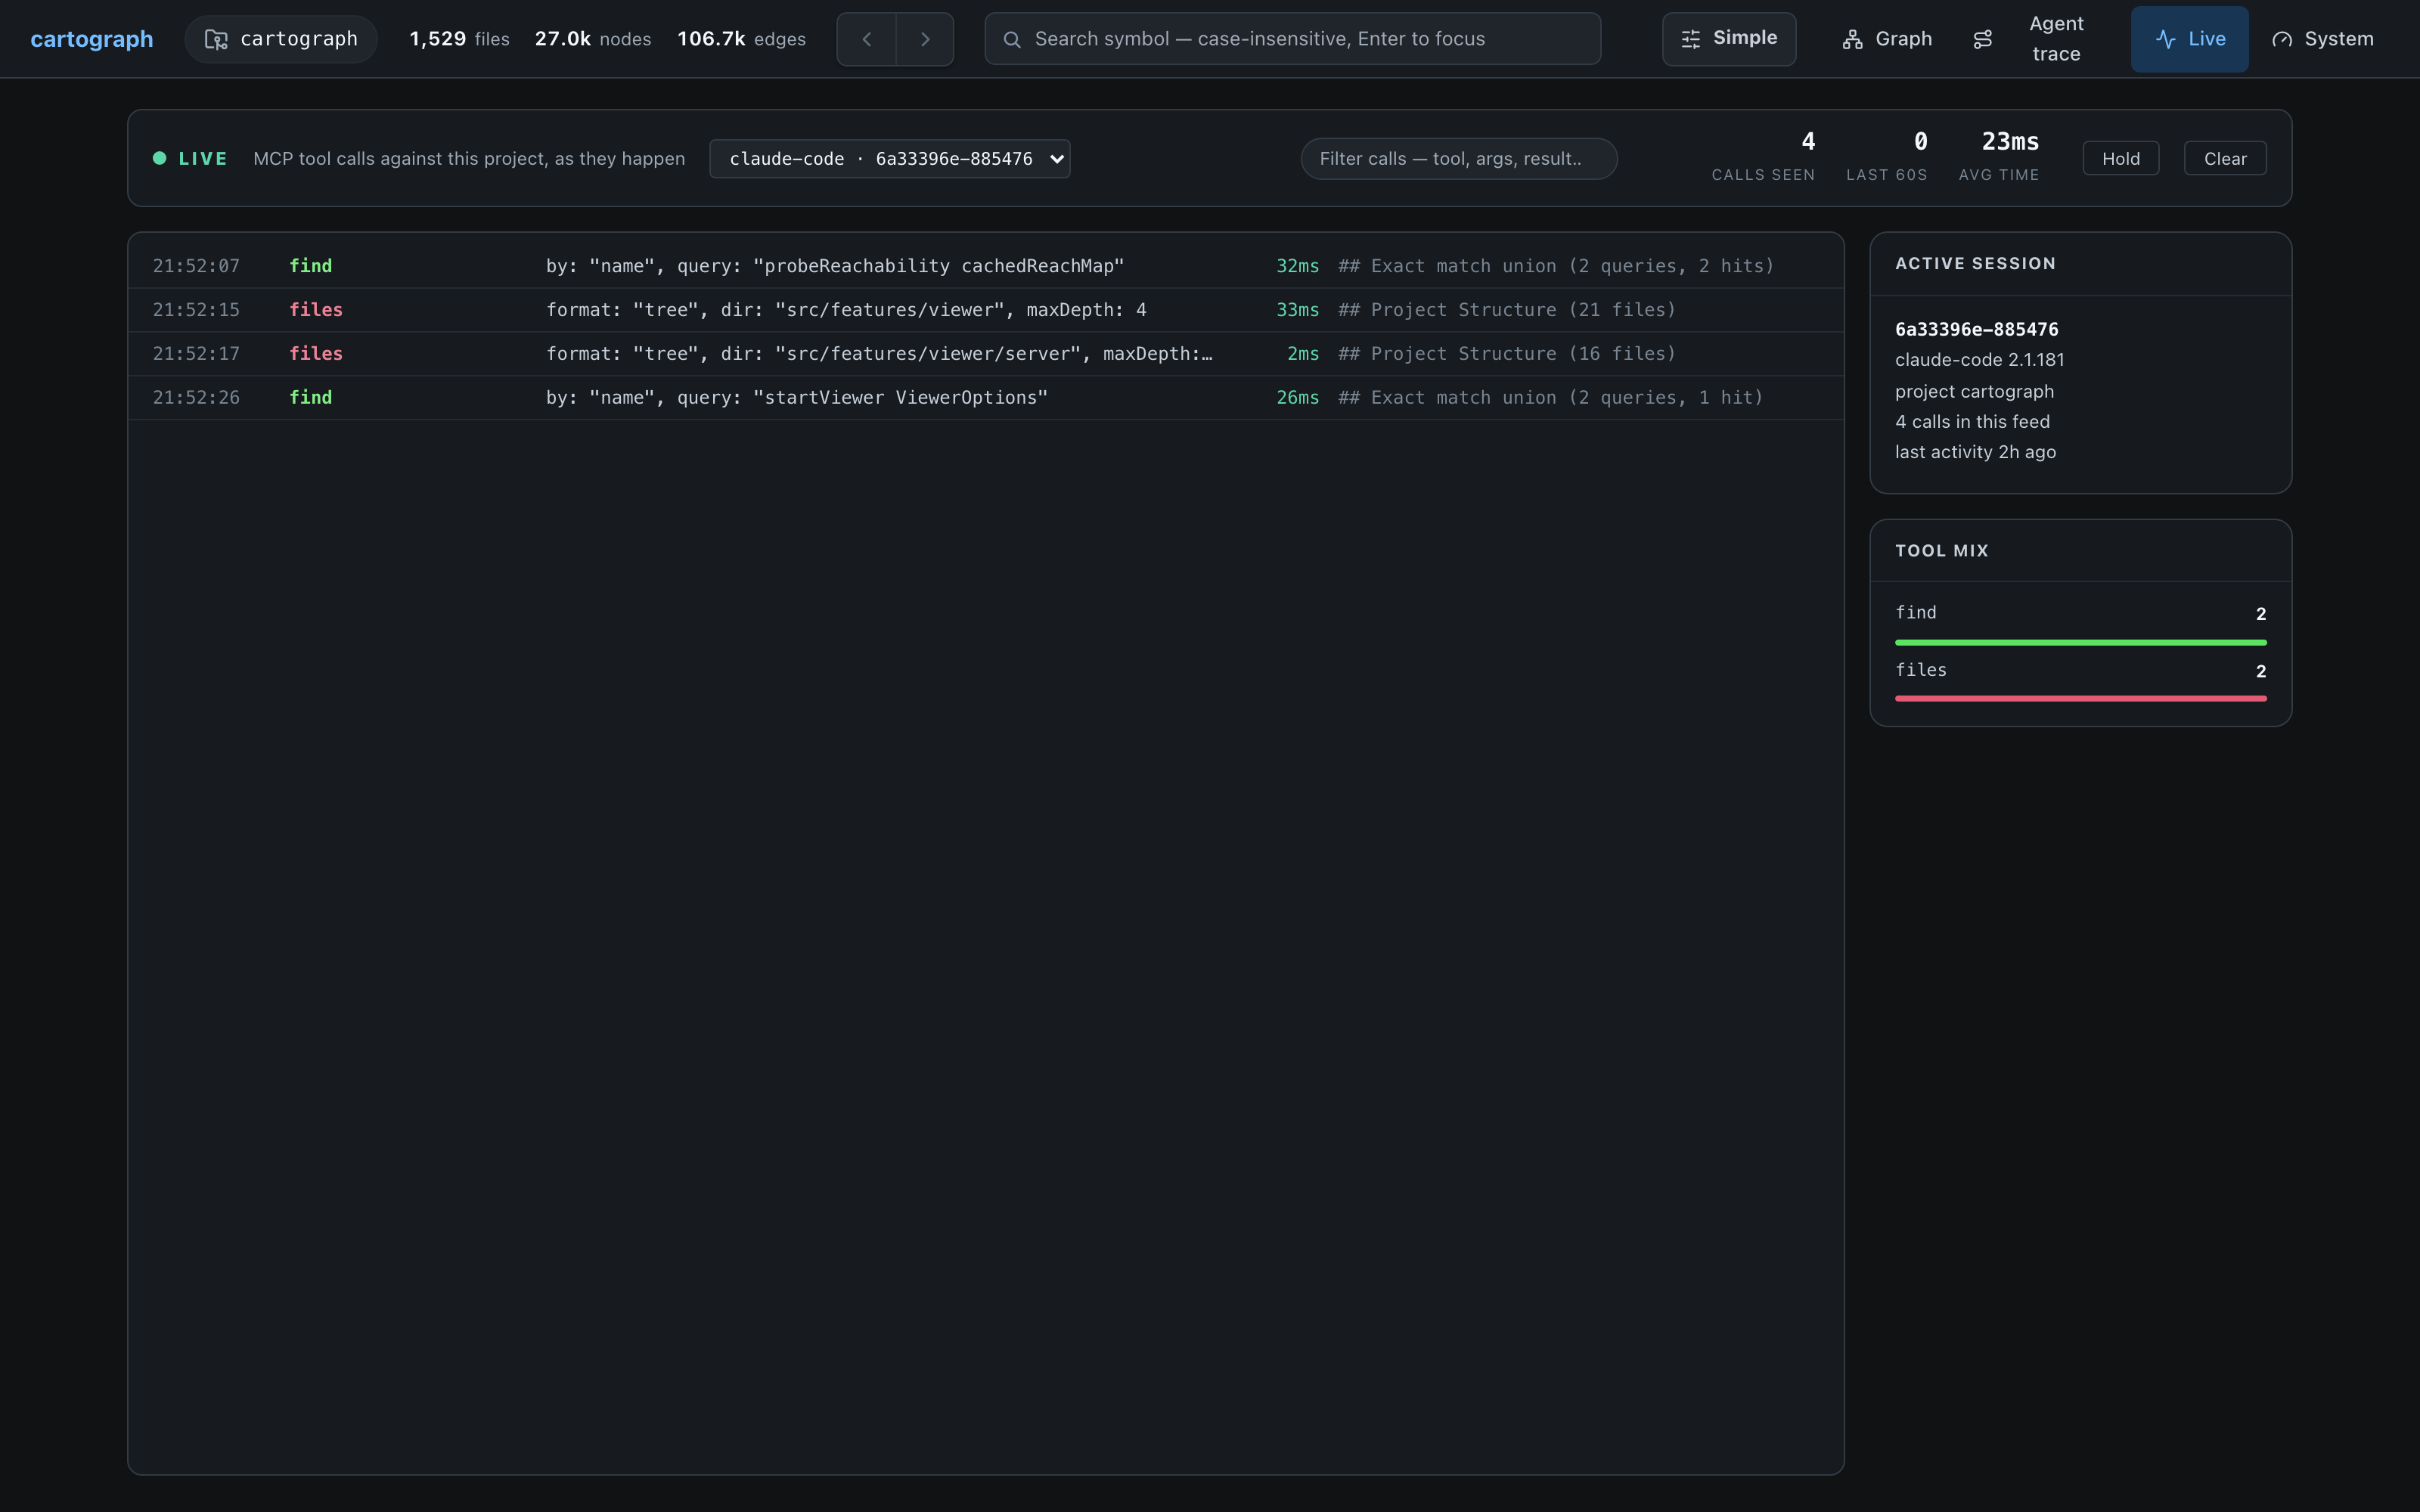The width and height of the screenshot is (2420, 1512).
Task: Click session ID 6a33396e-885476 in Active Session
Action: pyautogui.click(x=1976, y=329)
